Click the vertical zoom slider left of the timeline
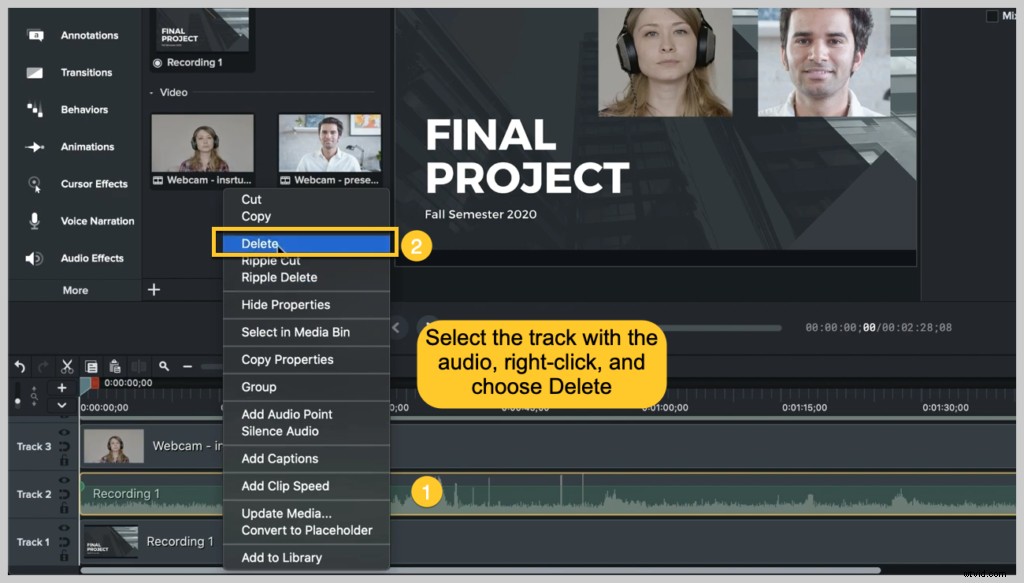 pos(17,396)
